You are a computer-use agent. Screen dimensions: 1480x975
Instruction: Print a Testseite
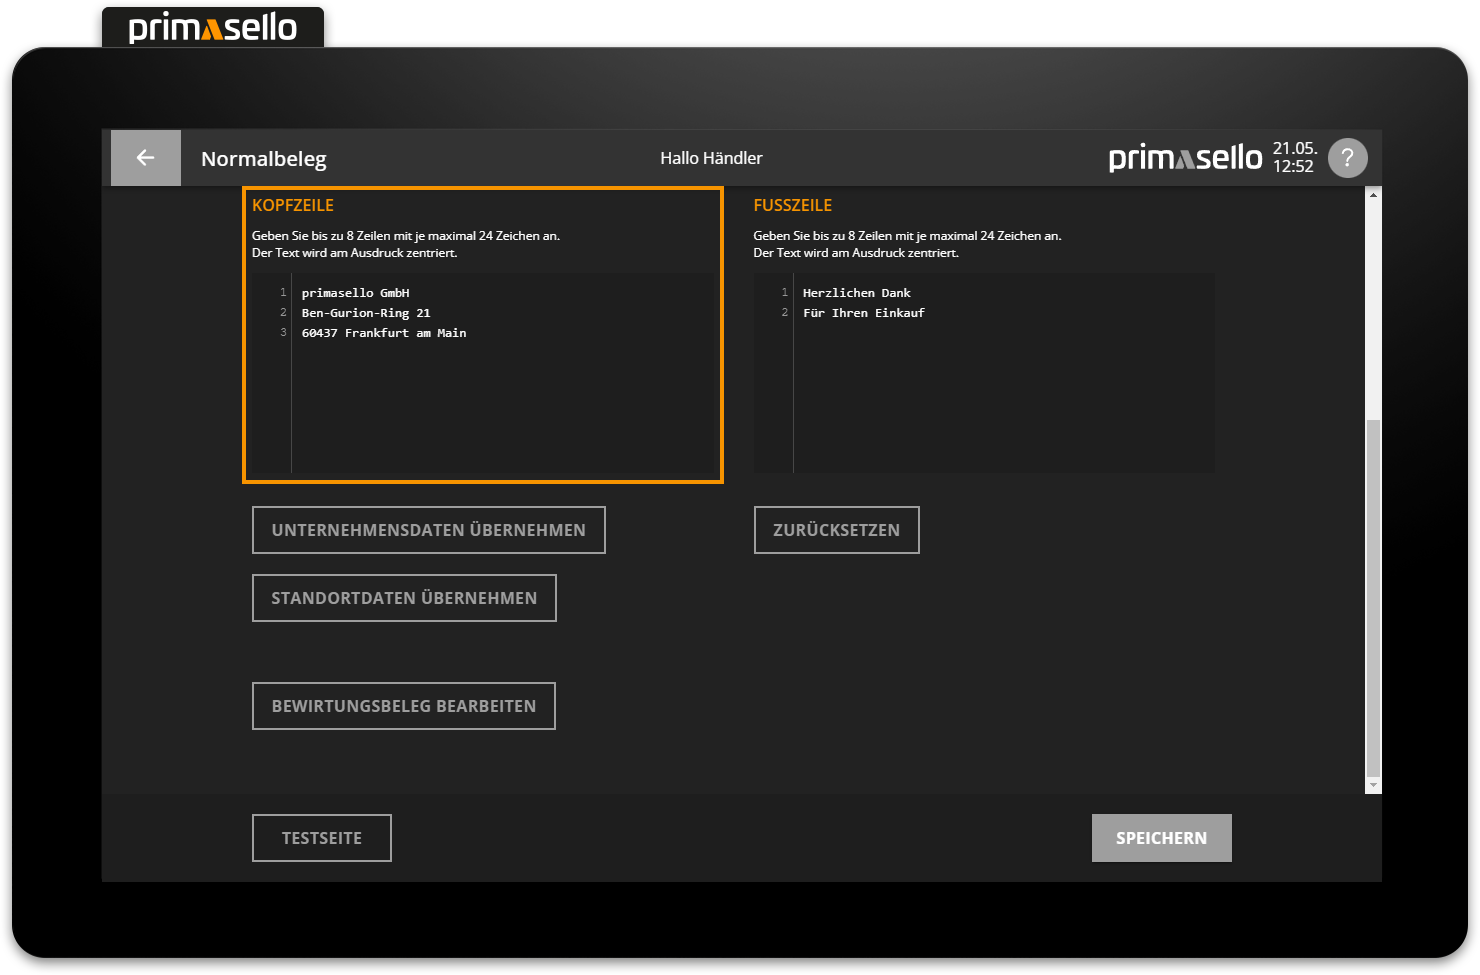[x=322, y=838]
